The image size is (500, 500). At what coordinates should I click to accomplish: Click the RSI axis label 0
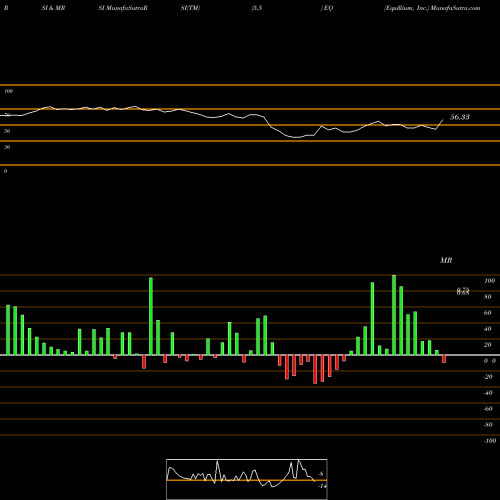tap(5, 171)
